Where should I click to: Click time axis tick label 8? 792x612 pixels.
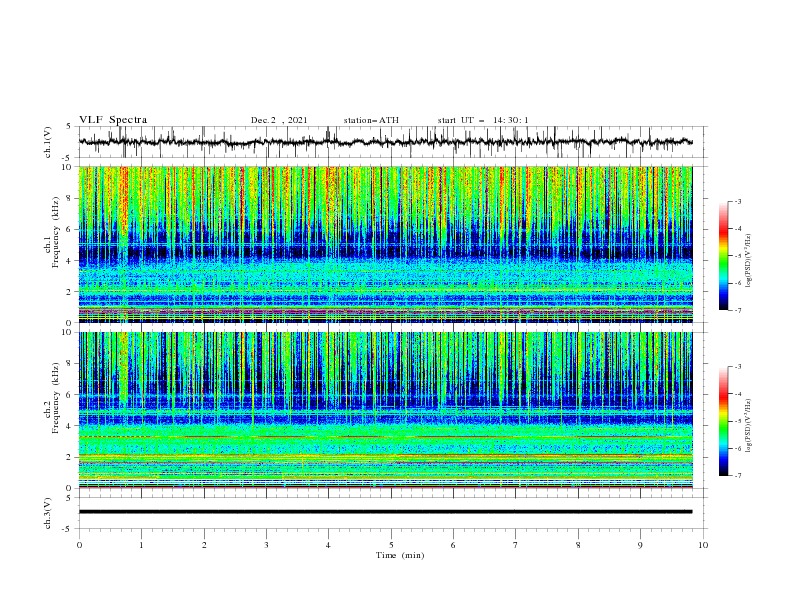point(578,545)
